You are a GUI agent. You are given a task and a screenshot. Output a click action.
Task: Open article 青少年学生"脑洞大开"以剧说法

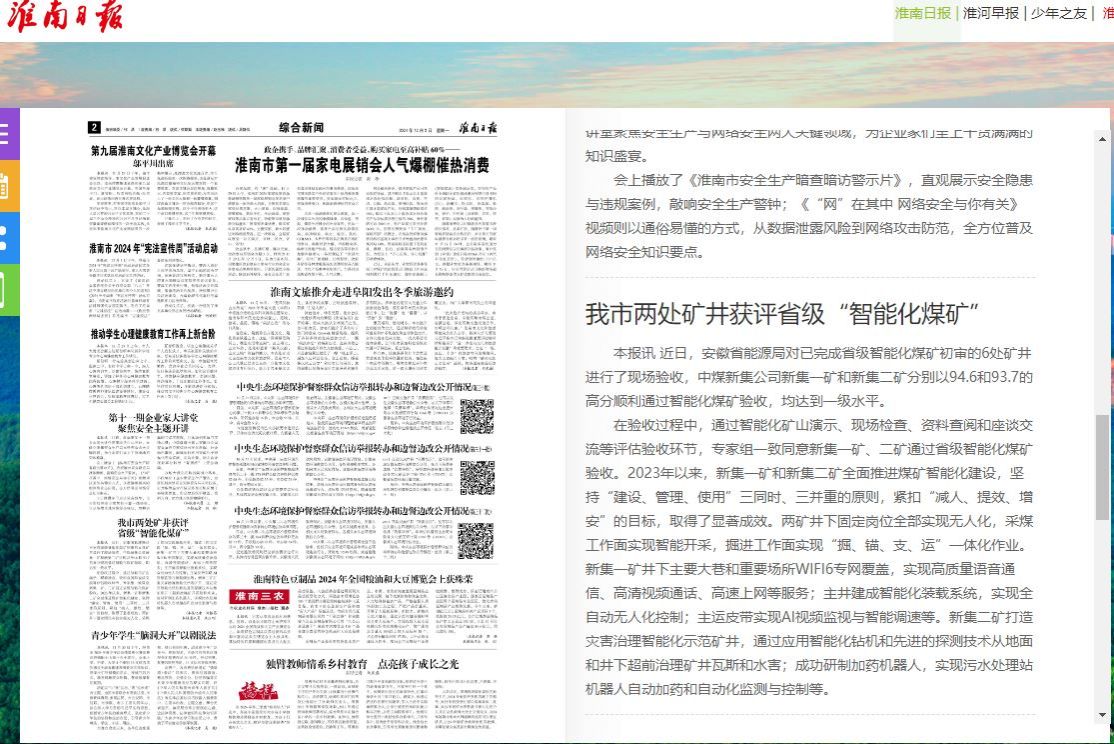point(153,635)
